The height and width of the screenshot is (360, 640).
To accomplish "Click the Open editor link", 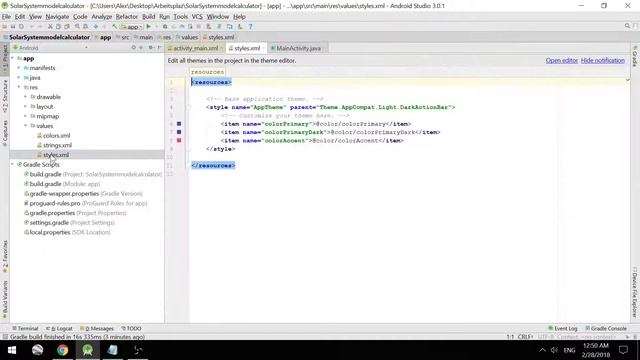I will (562, 60).
